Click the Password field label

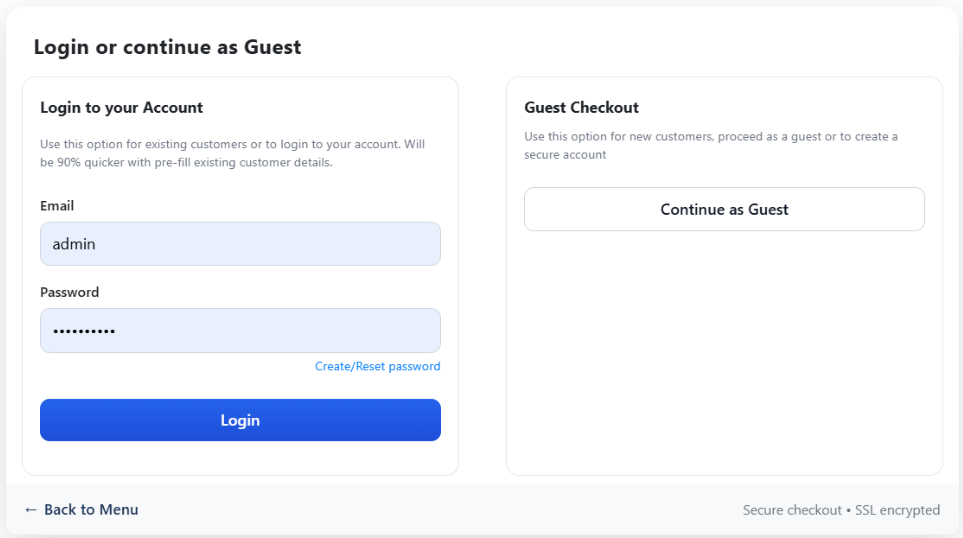click(69, 293)
